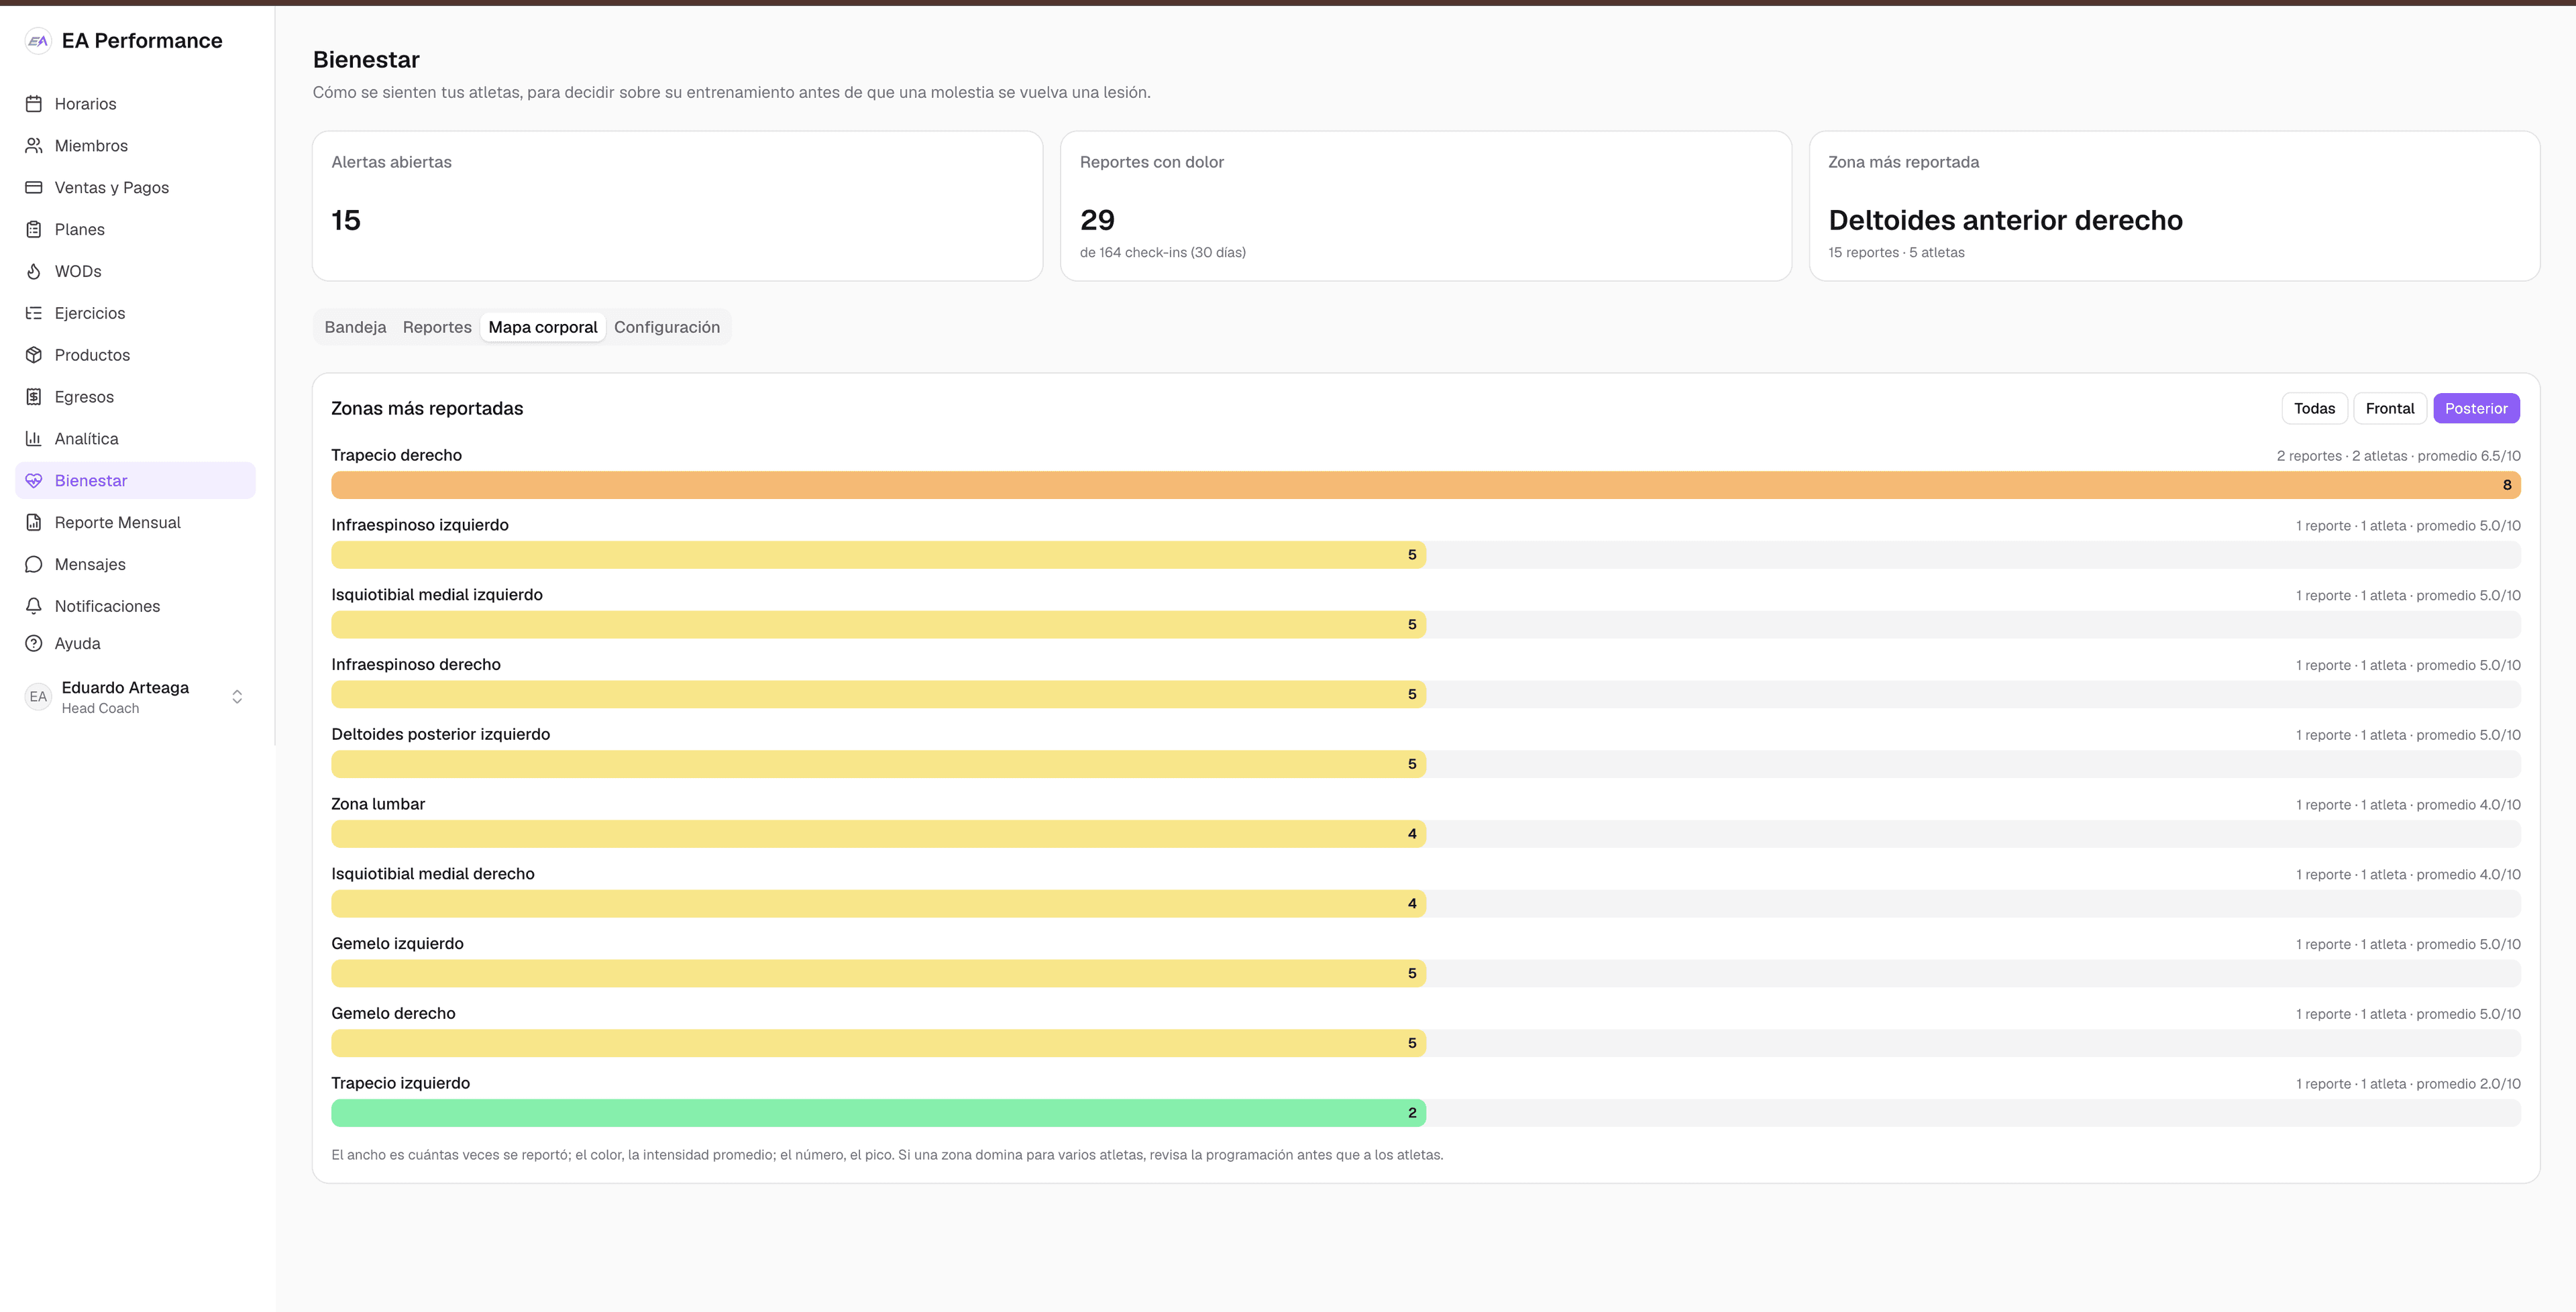Screen dimensions: 2576x1312
Task: Select the Mapa corporal tab
Action: pos(543,328)
